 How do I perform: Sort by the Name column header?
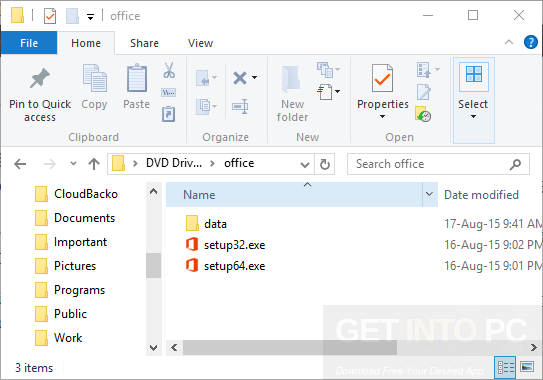(x=294, y=194)
